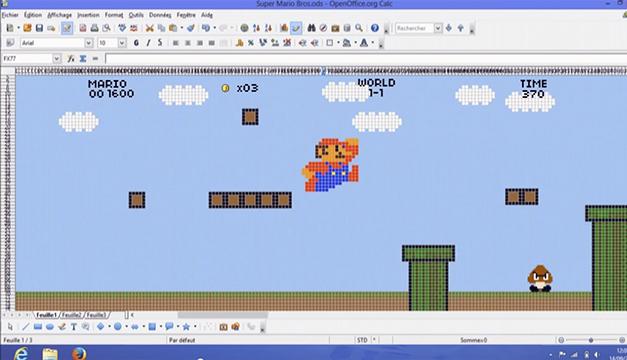Switch to the Feuille2 sheet tab
This screenshot has height=360, width=627.
[x=72, y=315]
